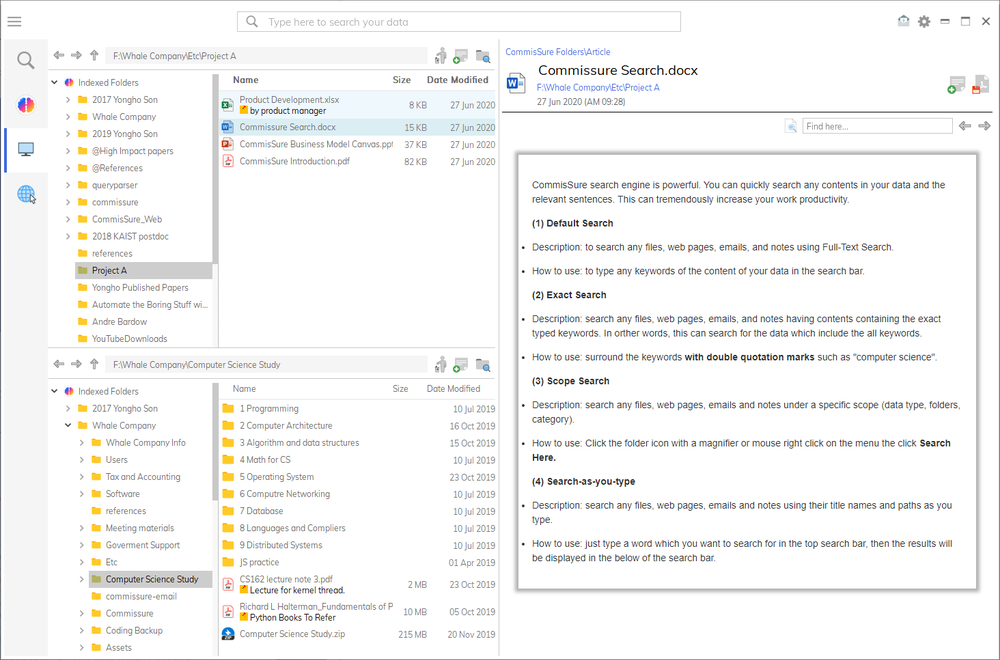Go forward in the Project A pane
The image size is (1000, 660).
77,55
